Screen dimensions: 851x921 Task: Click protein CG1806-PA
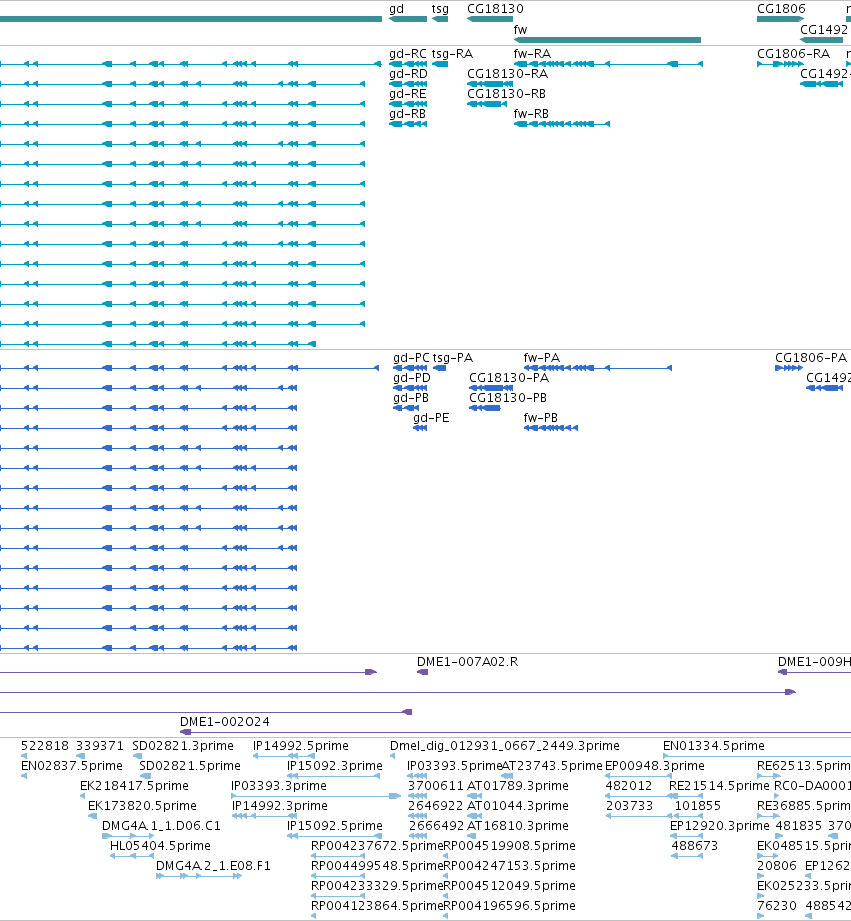[811, 358]
